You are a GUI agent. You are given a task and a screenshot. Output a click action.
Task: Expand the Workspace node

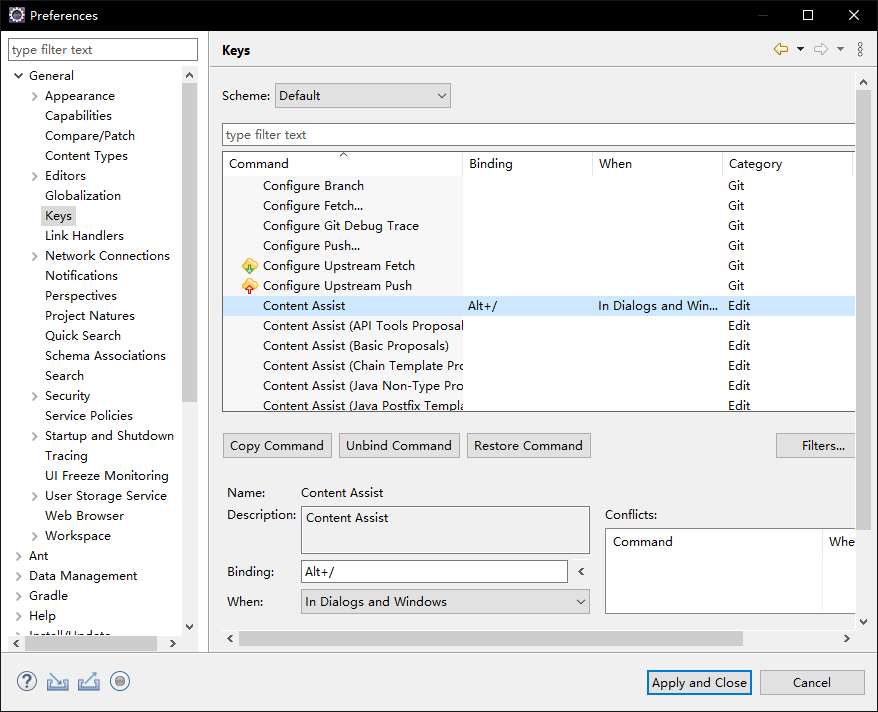pos(35,536)
